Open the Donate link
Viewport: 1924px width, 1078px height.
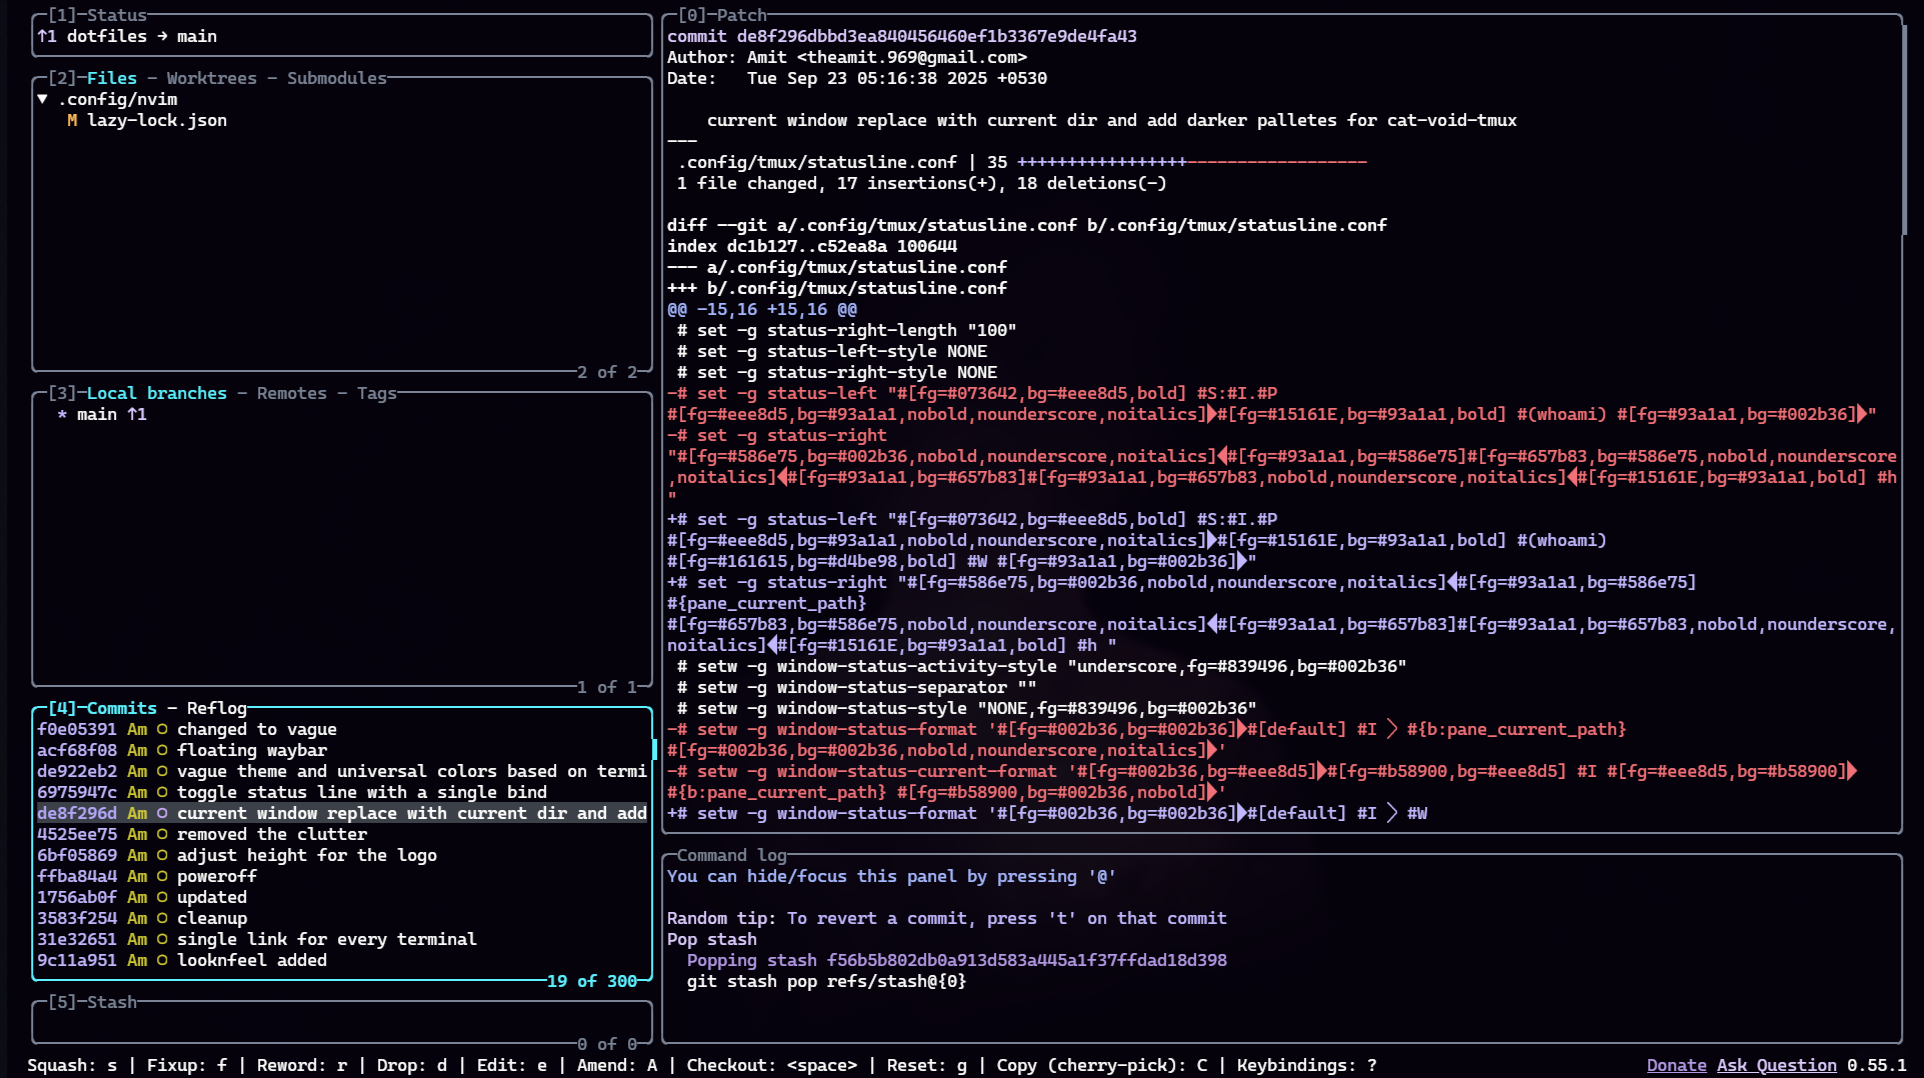1677,1065
